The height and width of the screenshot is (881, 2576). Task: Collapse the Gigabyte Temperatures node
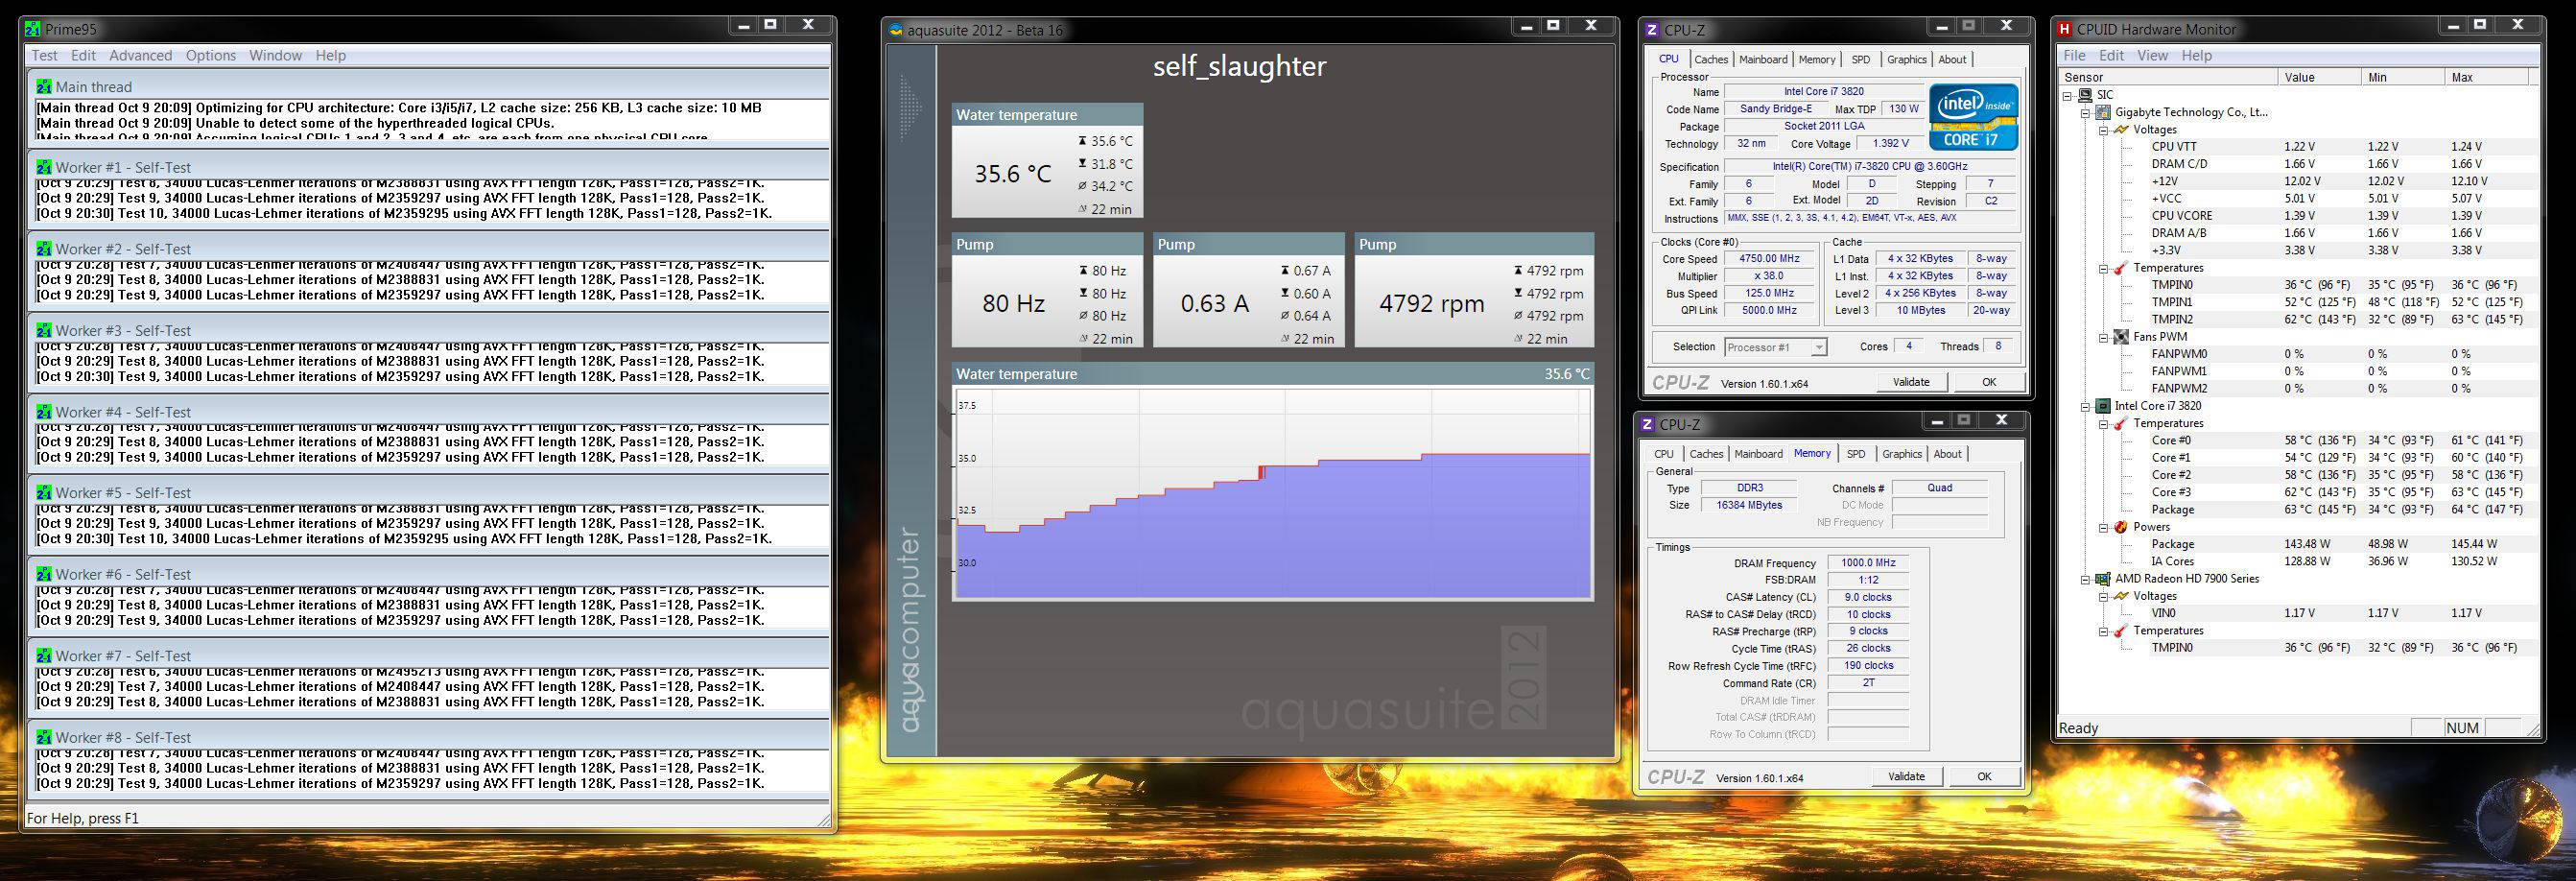click(x=2104, y=268)
